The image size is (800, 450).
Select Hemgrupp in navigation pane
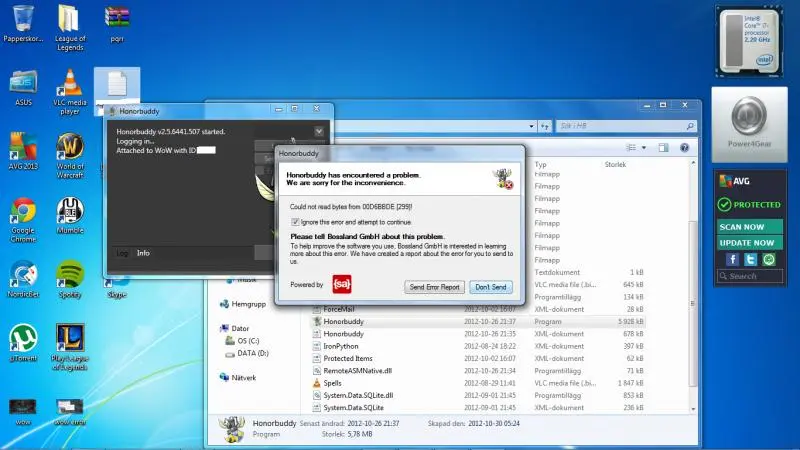click(x=248, y=304)
